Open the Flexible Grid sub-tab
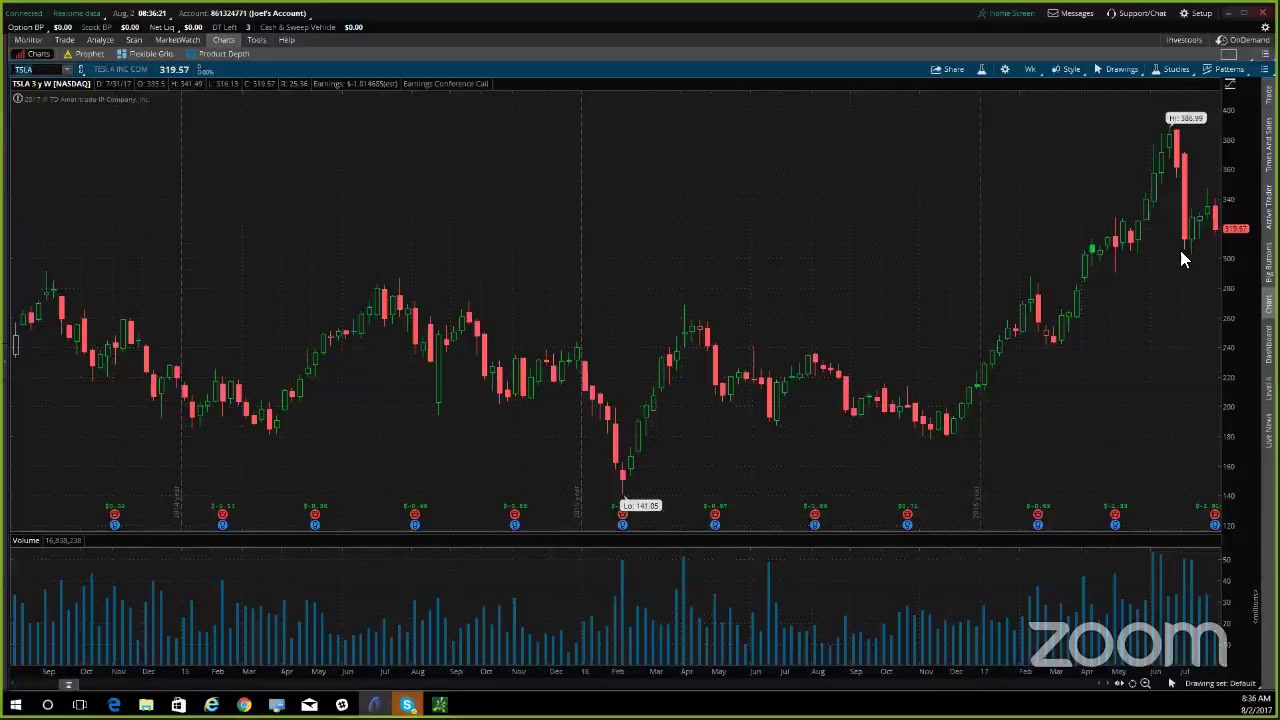1280x720 pixels. tap(145, 54)
